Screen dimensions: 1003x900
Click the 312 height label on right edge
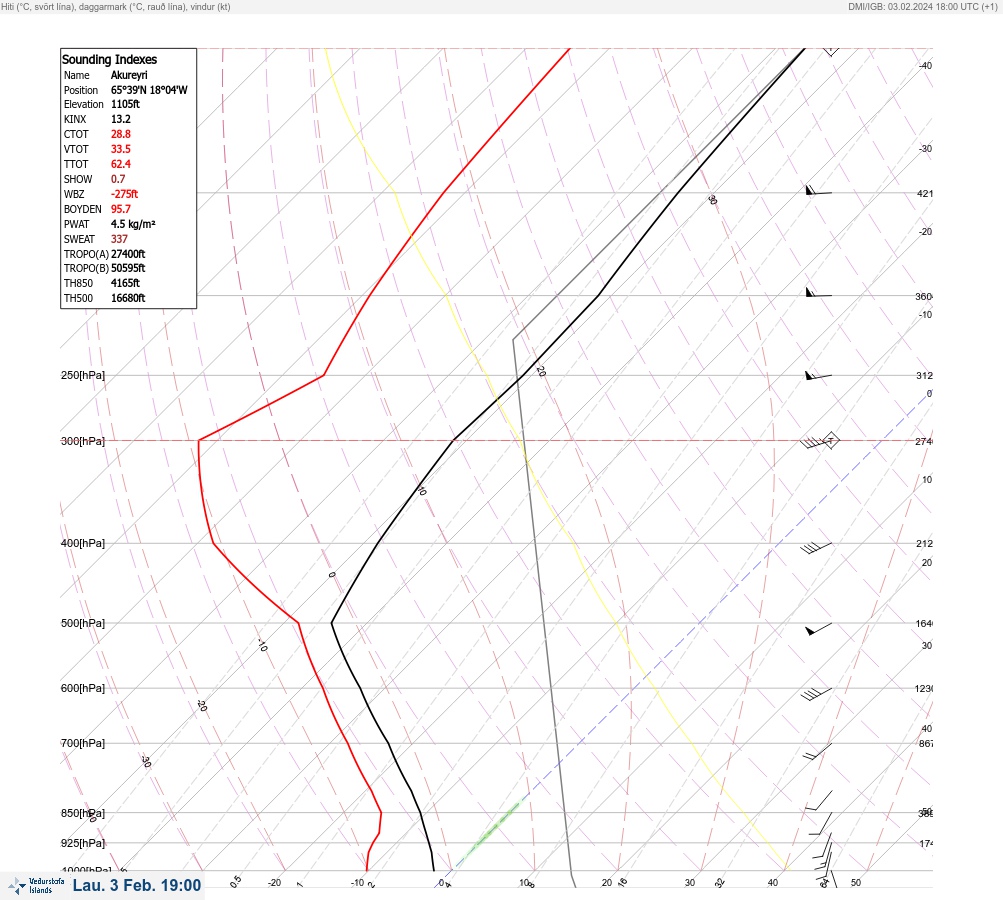pyautogui.click(x=925, y=376)
